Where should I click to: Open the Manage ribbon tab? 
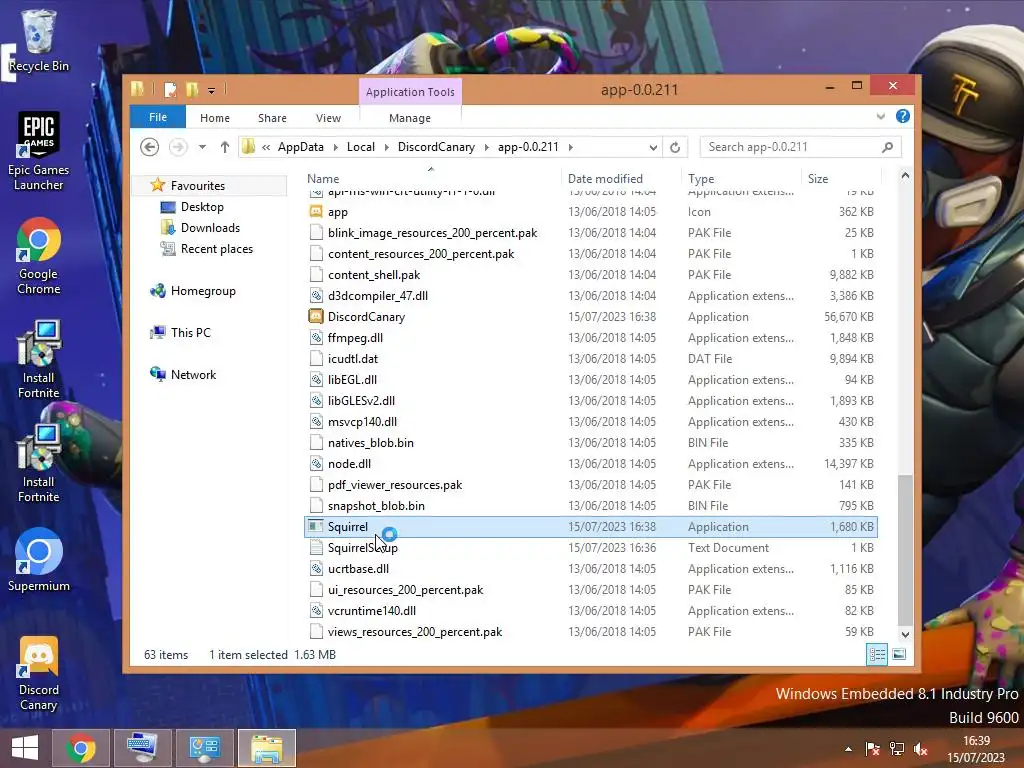pos(409,118)
